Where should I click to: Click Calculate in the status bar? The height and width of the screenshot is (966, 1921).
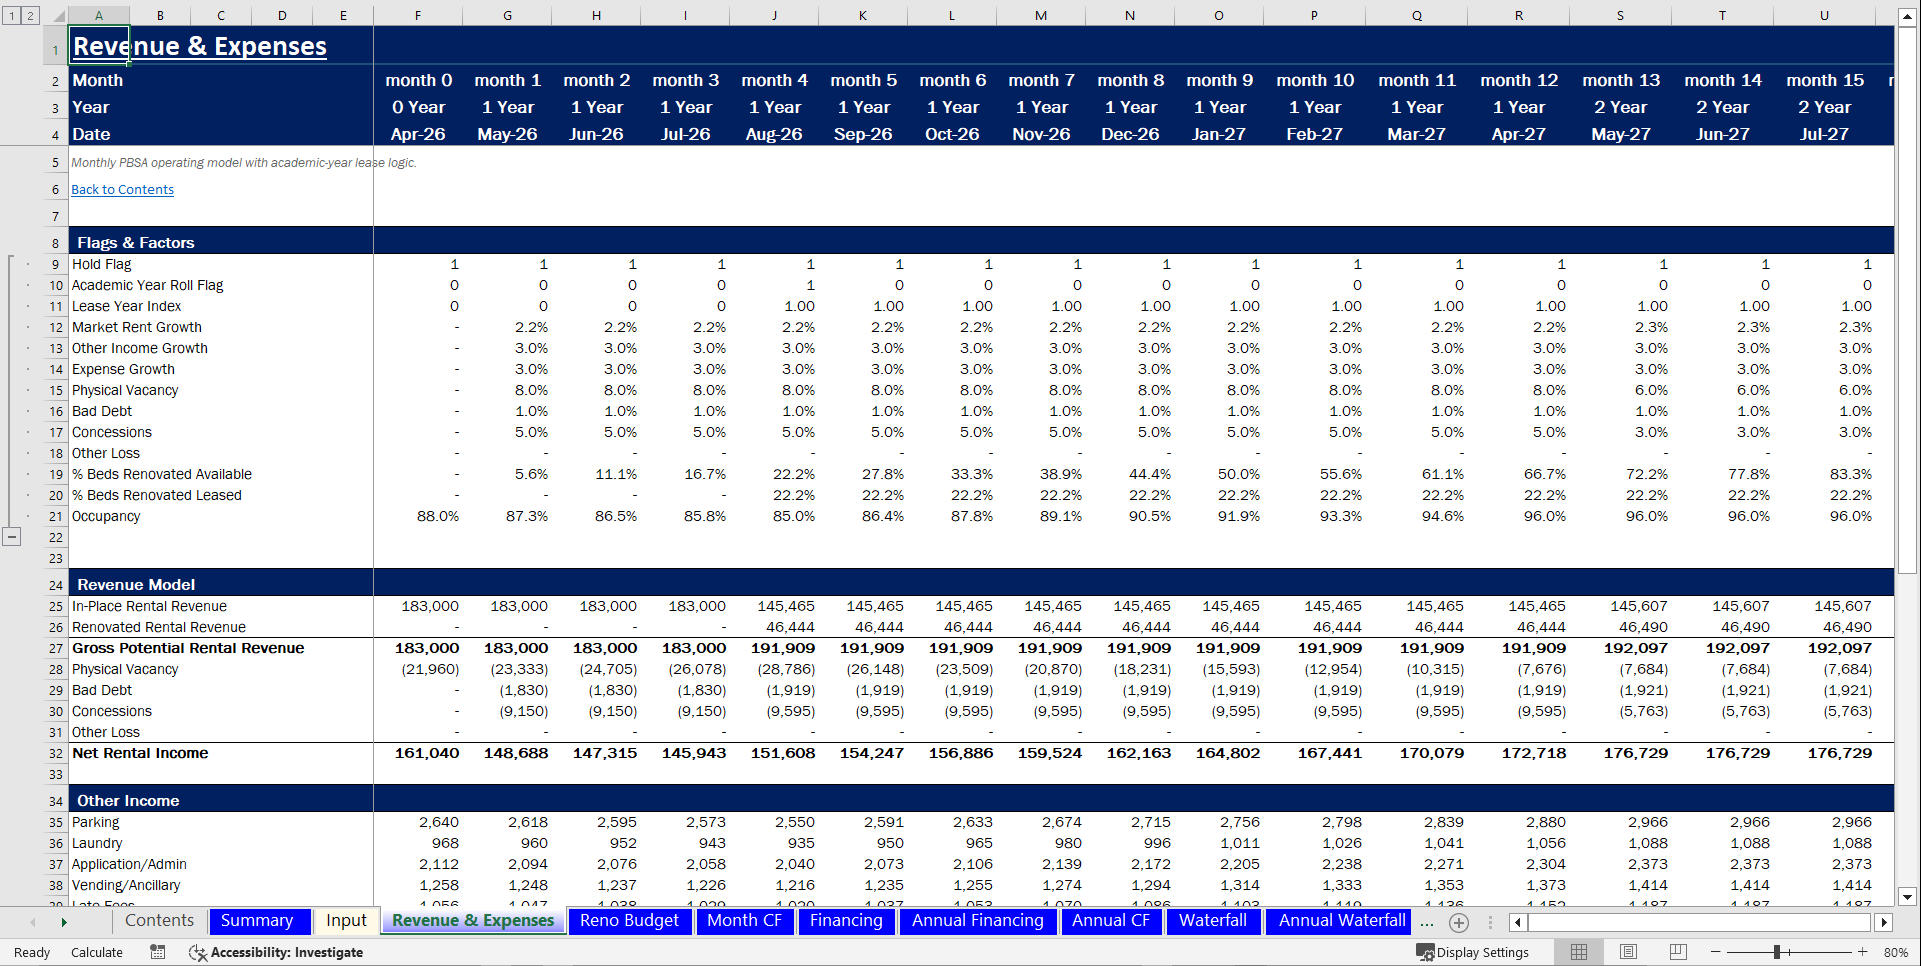click(96, 952)
